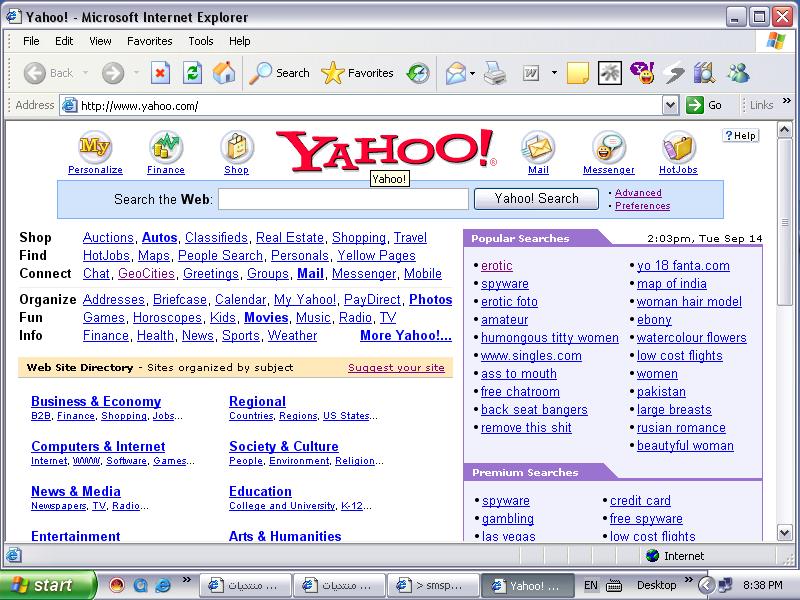Image resolution: width=800 pixels, height=600 pixels.
Task: Open the Back button history dropdown
Action: tap(85, 73)
